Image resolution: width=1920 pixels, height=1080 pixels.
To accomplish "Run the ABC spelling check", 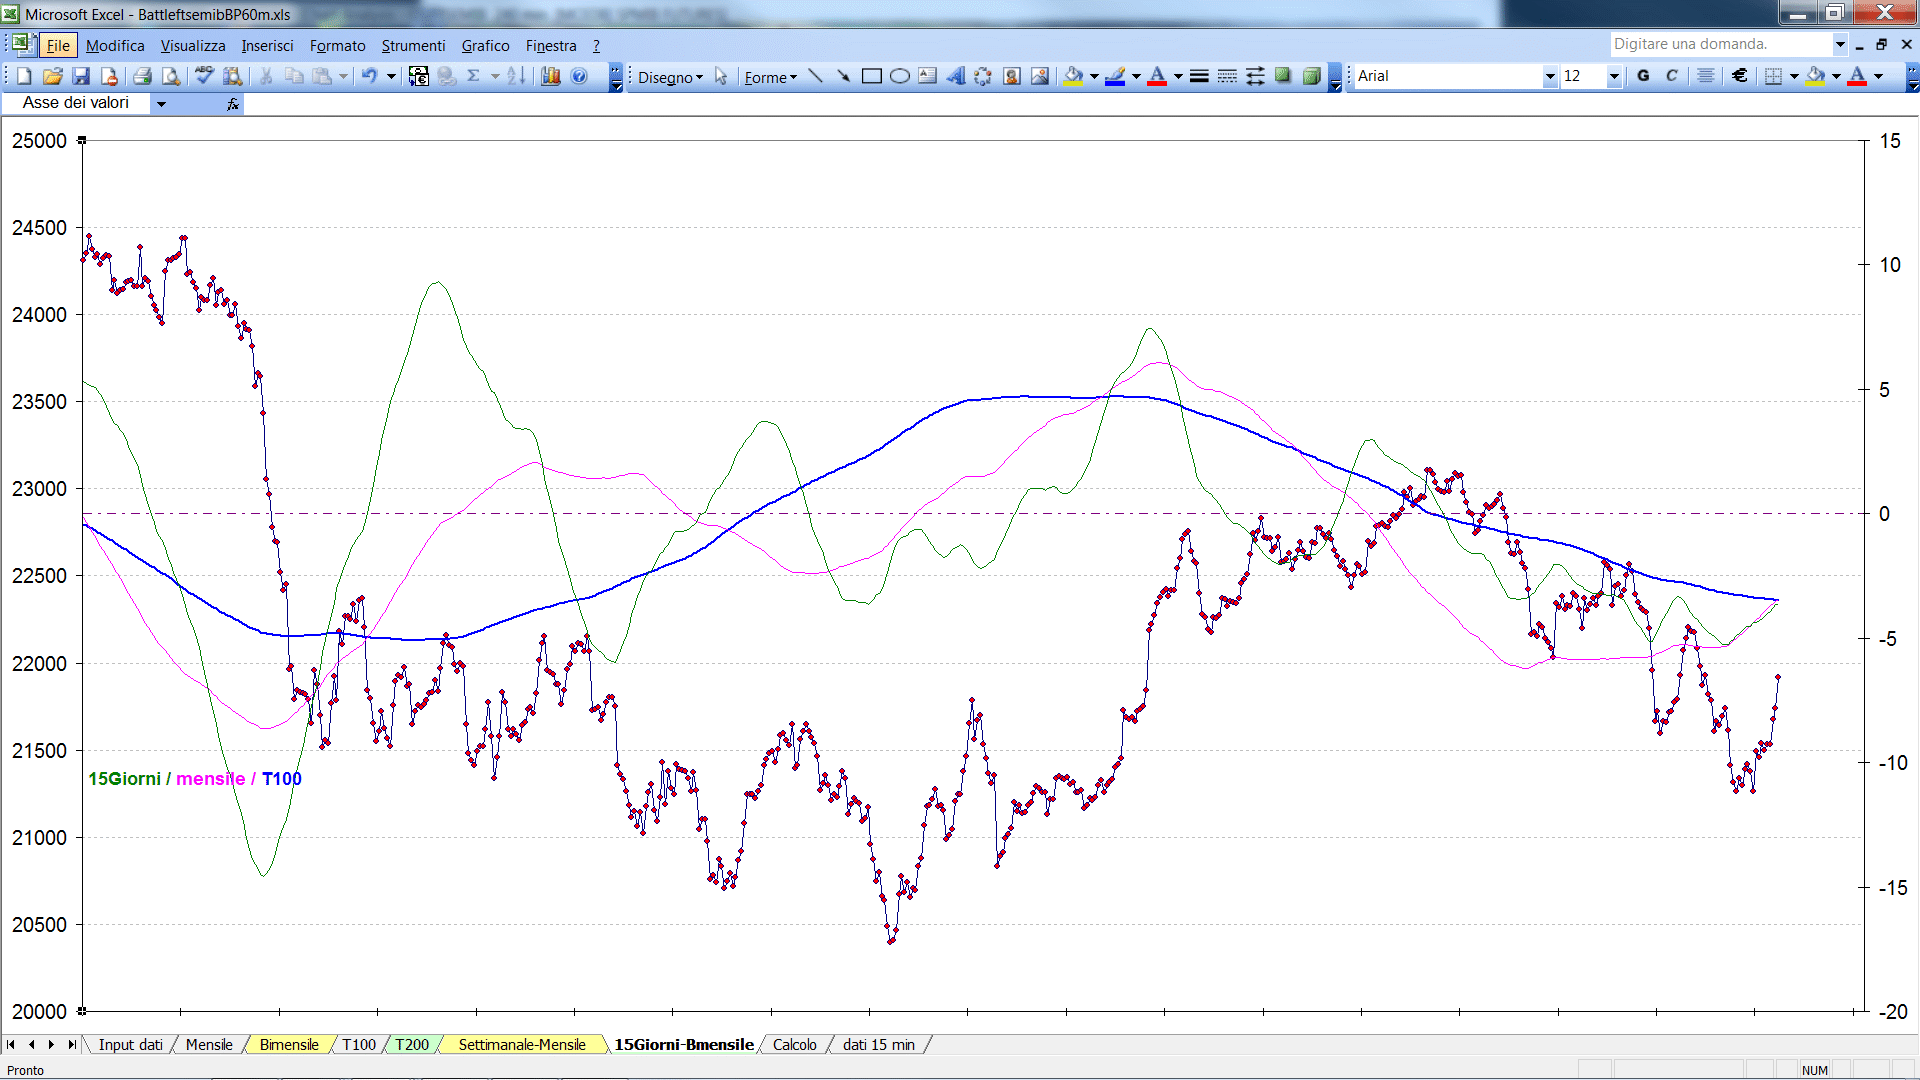I will coord(204,76).
